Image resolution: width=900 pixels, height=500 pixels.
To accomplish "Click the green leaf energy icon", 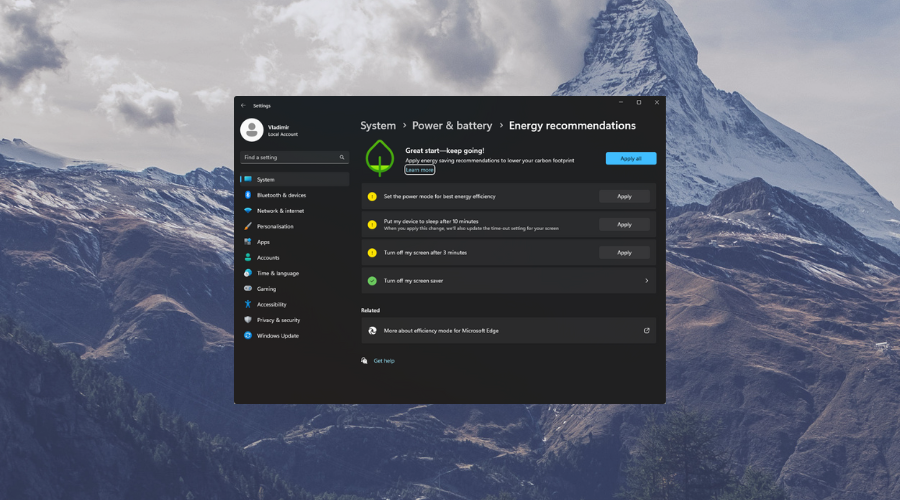I will click(x=379, y=159).
